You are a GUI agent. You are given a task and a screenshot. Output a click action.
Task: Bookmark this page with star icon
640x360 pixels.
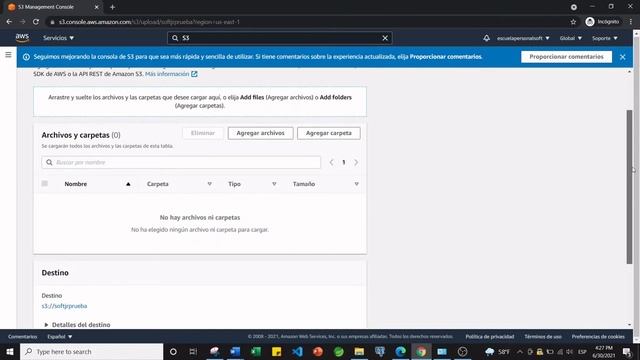(573, 22)
